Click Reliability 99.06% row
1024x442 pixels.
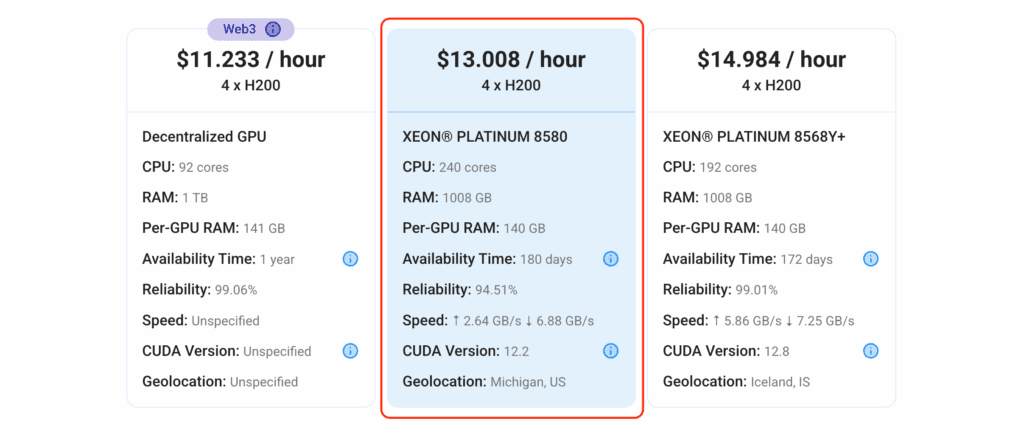click(x=199, y=290)
